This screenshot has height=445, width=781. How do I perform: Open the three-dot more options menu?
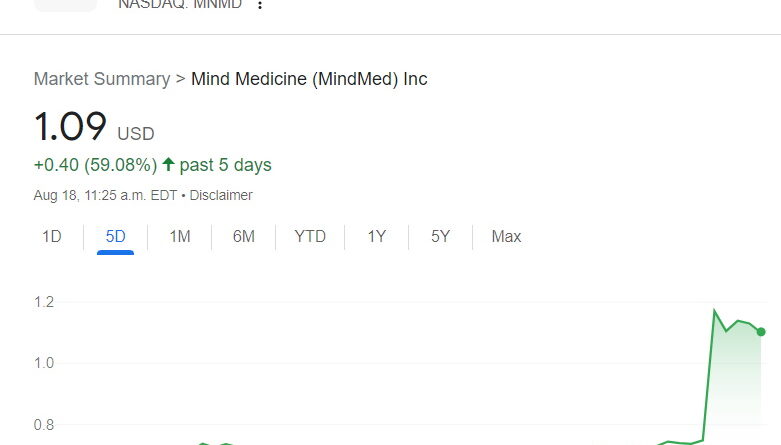(x=260, y=4)
